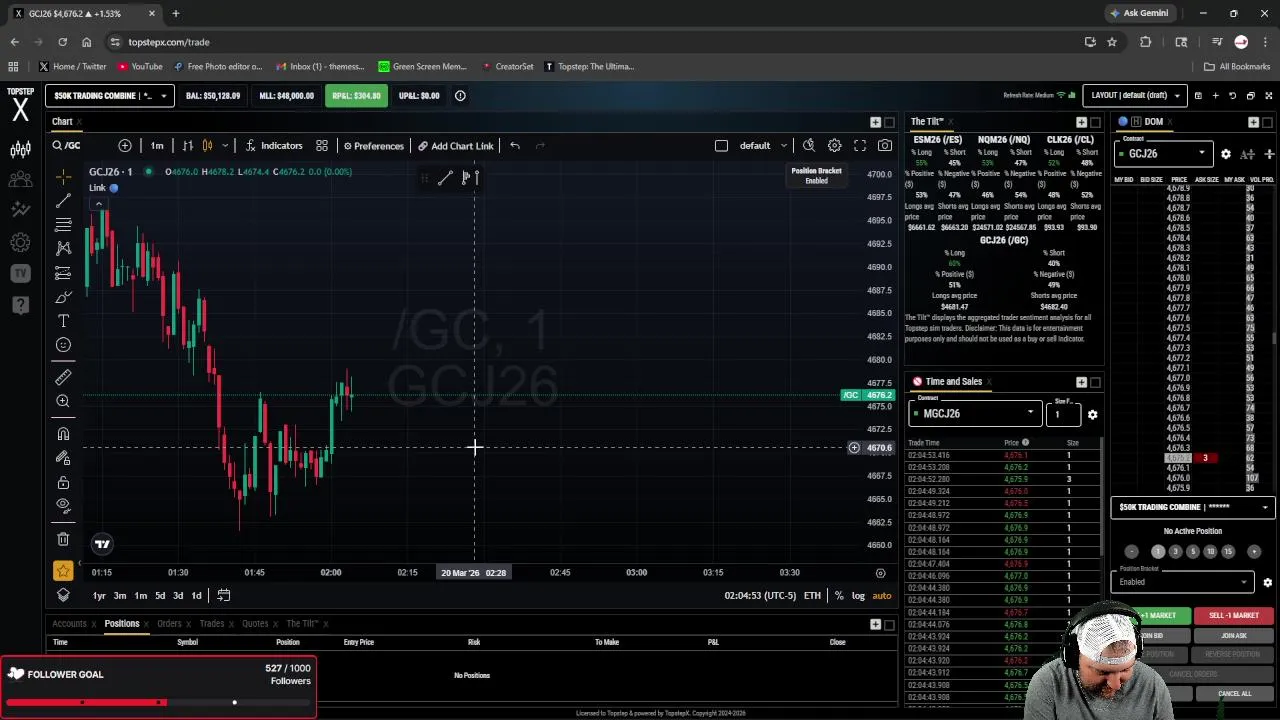
Task: Expand the DOM account $50K Trading Combine dropdown
Action: click(x=1194, y=507)
